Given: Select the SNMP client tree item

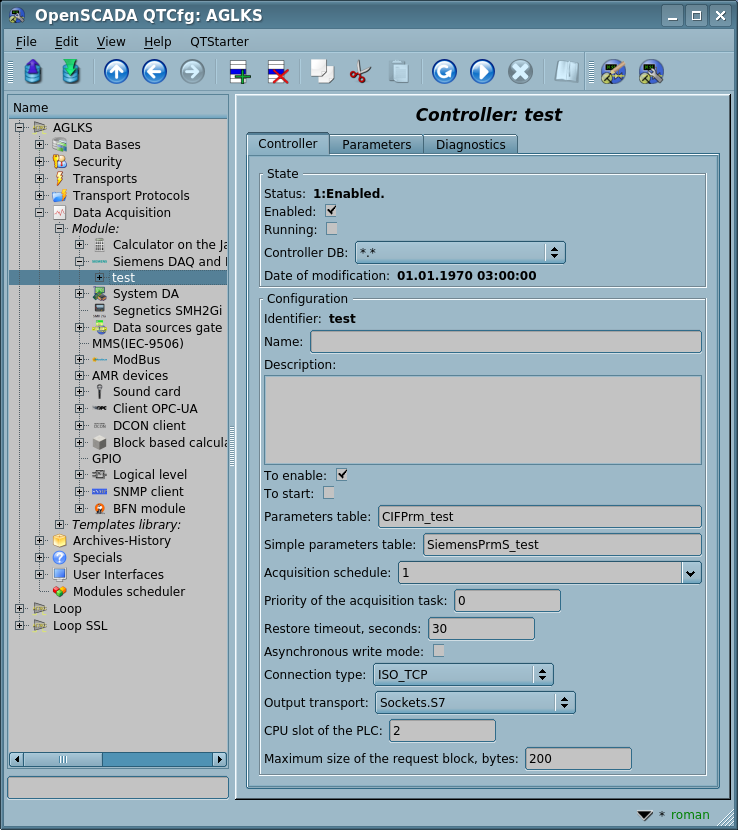Looking at the screenshot, I should click(148, 491).
